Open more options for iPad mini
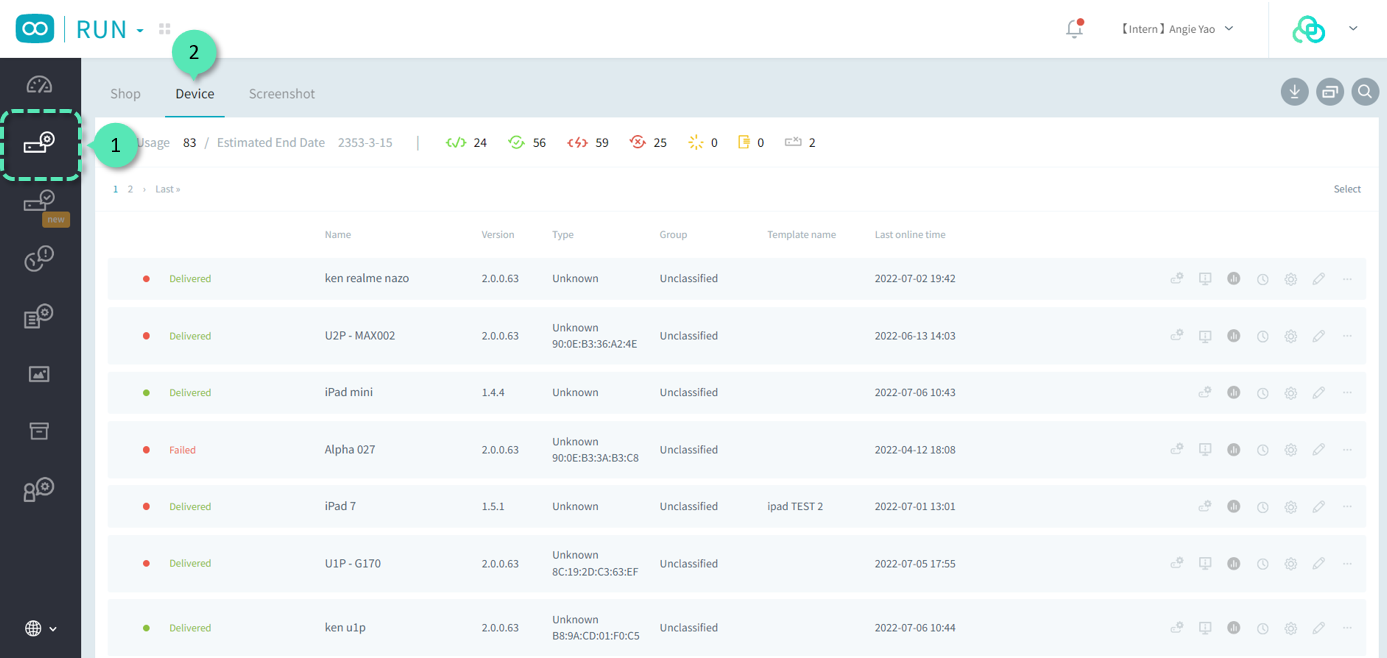This screenshot has height=658, width=1387. [1347, 393]
